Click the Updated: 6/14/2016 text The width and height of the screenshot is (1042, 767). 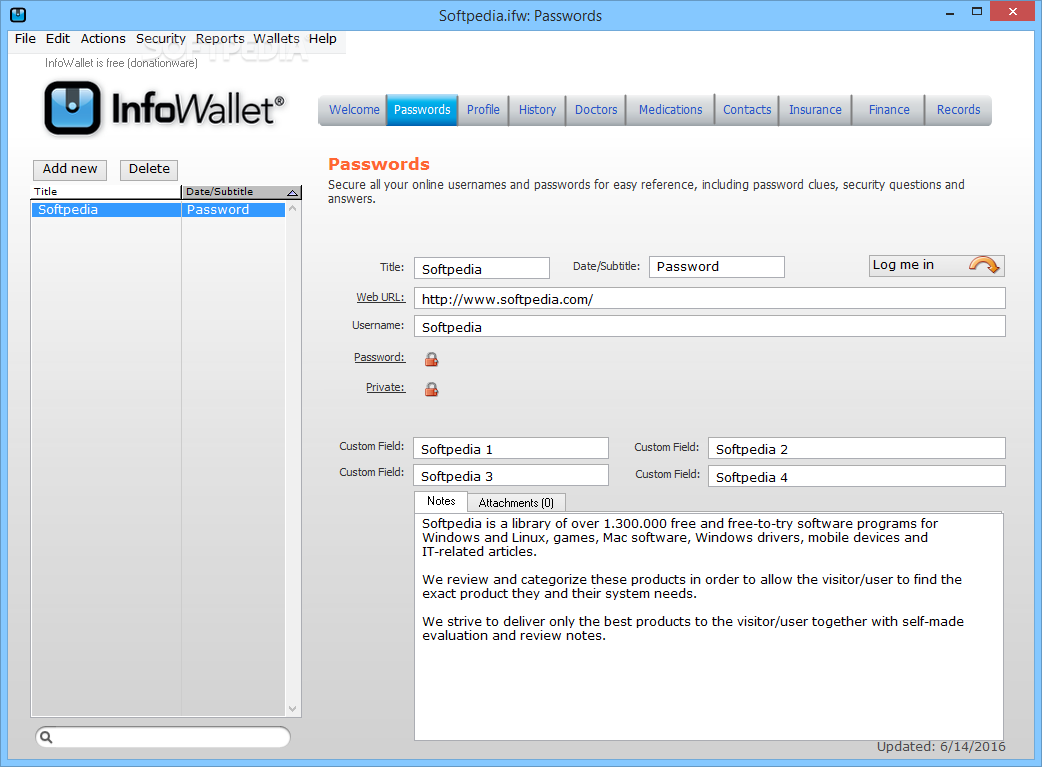940,746
